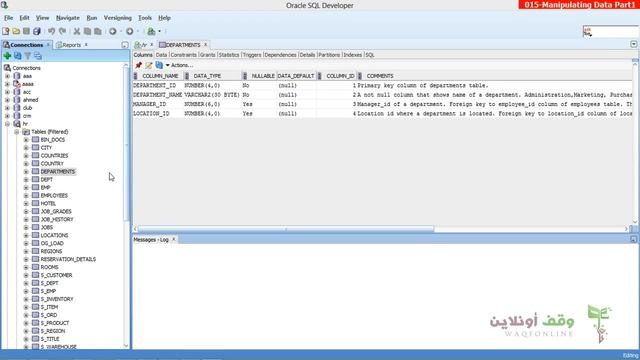Expand the LOCATIONS table node

pyautogui.click(x=26, y=236)
